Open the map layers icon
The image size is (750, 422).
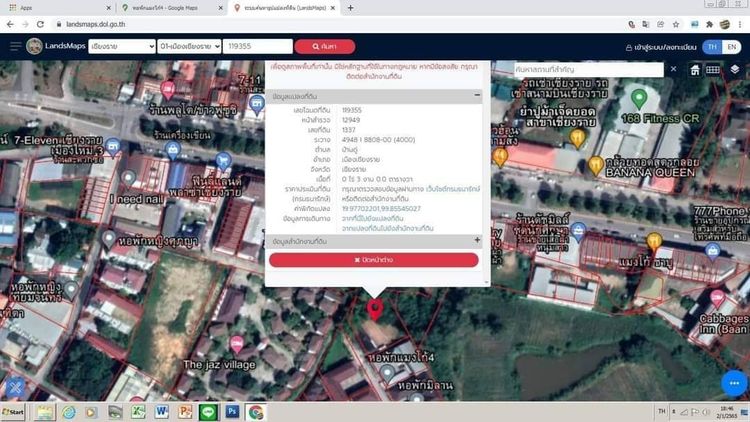click(x=735, y=70)
